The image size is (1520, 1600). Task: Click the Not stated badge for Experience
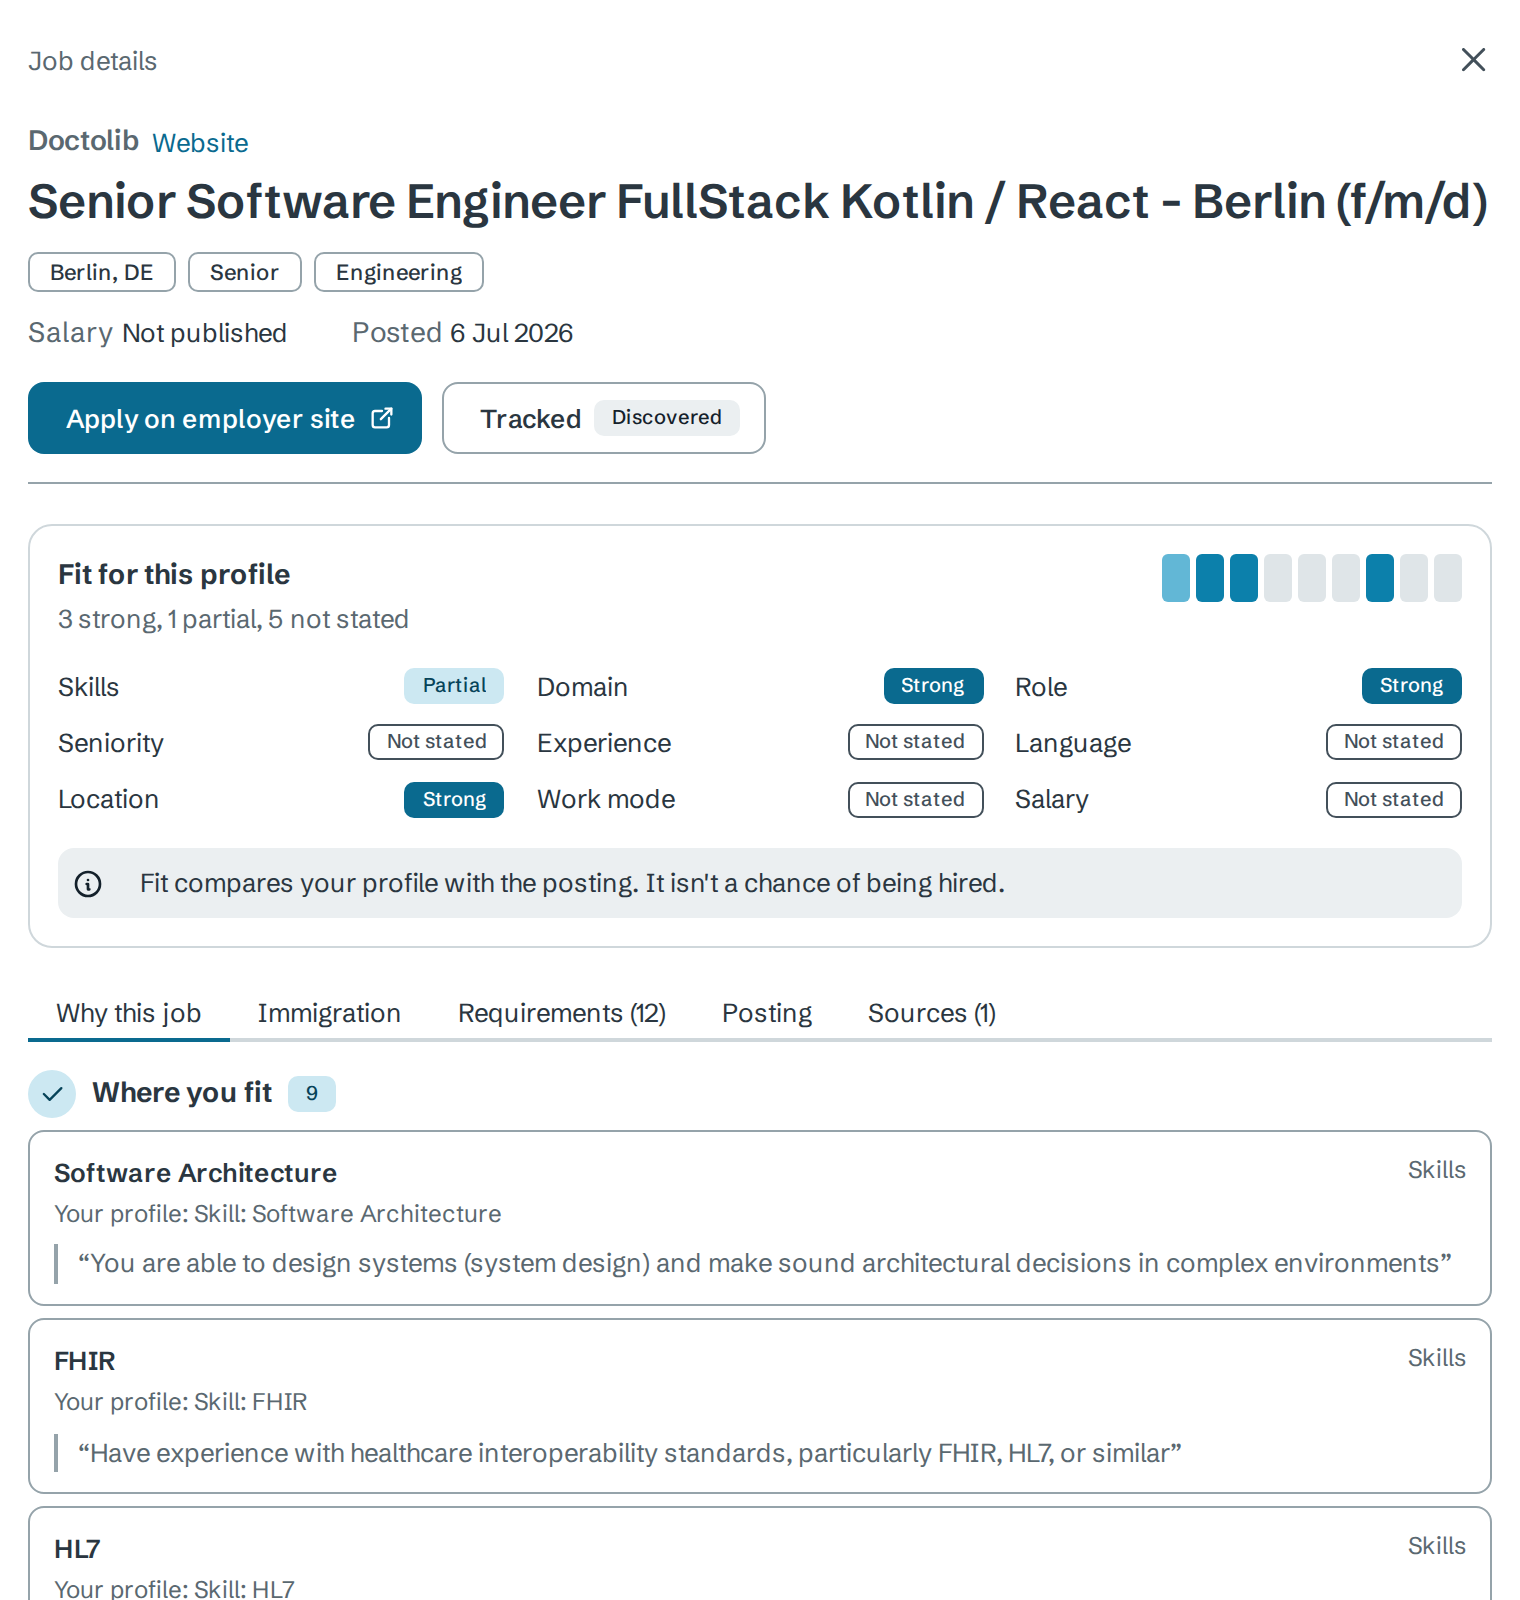916,742
